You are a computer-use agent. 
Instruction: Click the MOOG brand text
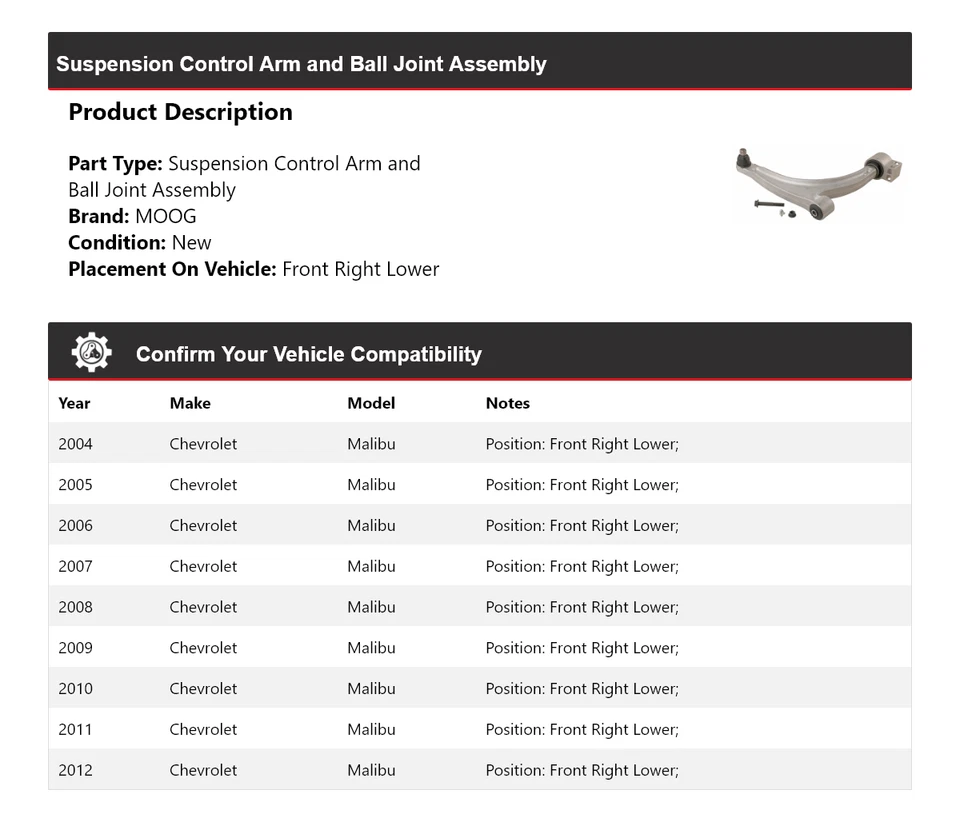pos(166,216)
